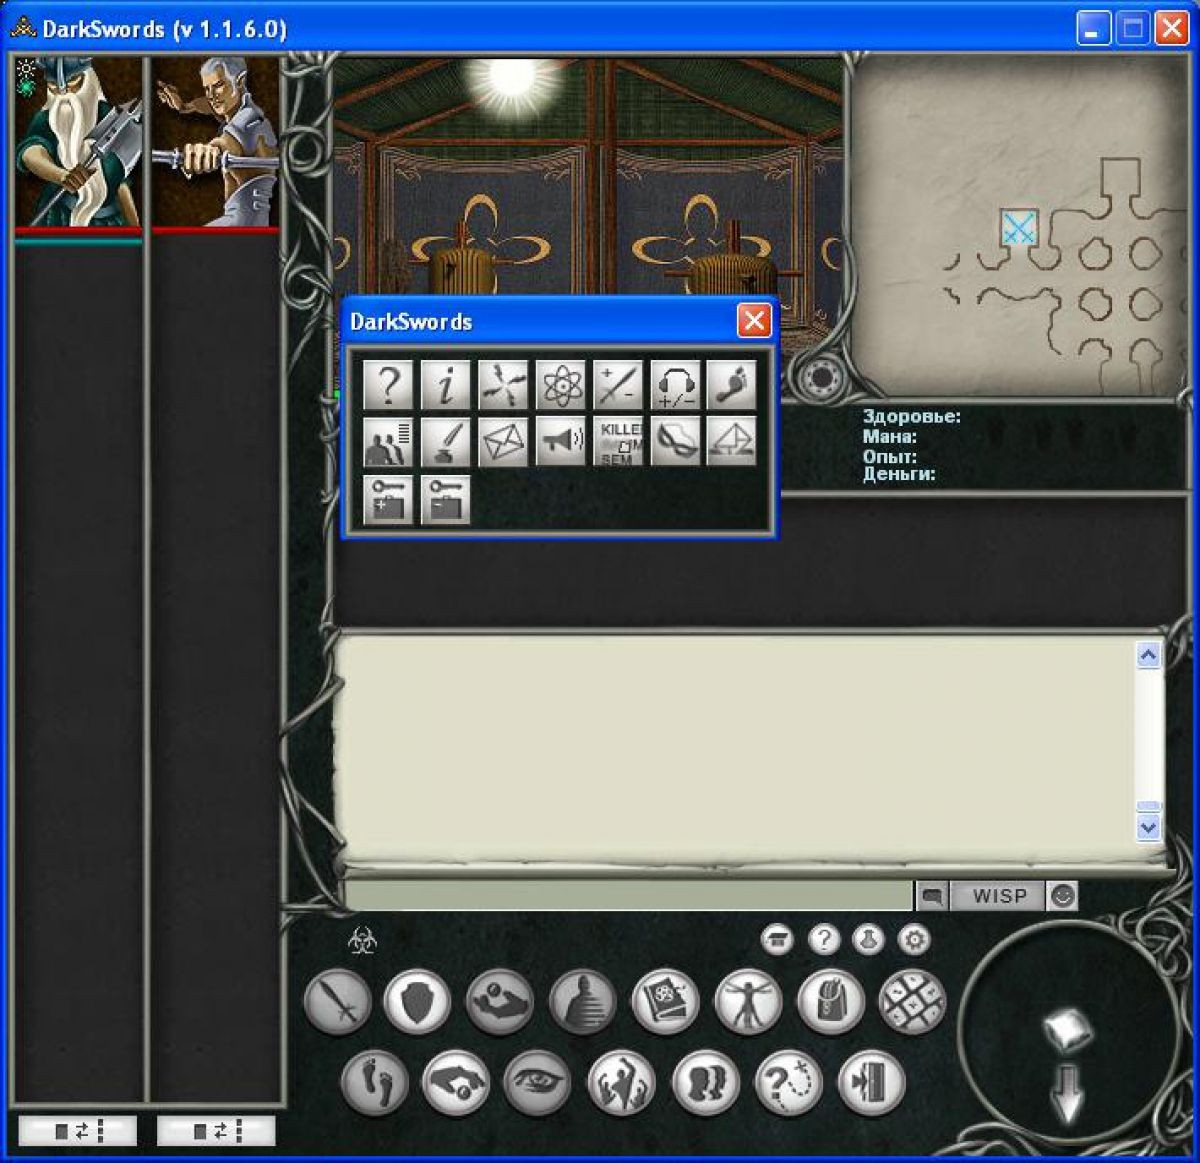Click the smiley face emoticon button
Screen dimensions: 1200x1163
click(x=1062, y=896)
